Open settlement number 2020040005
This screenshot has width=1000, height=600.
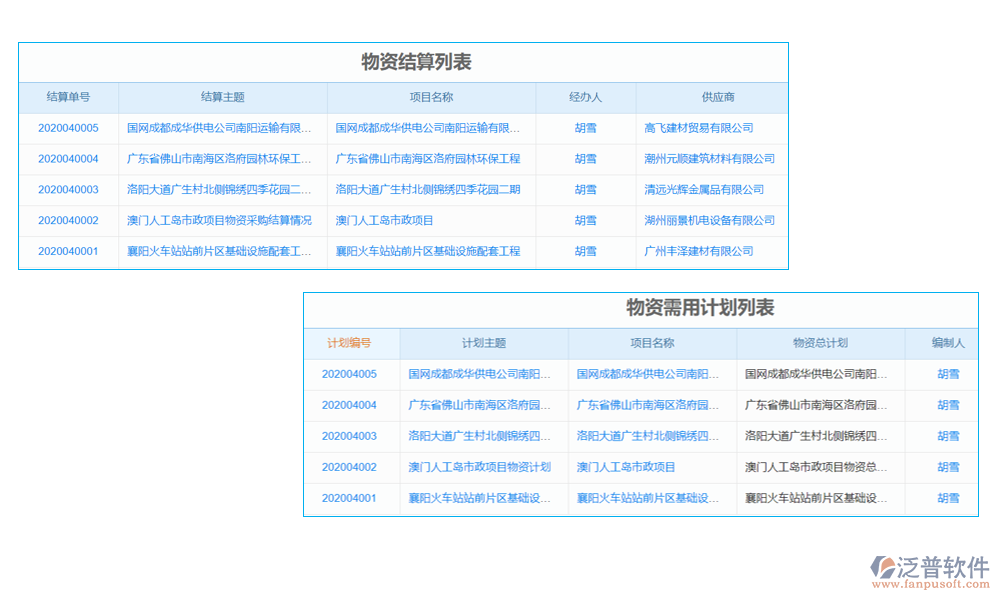[67, 128]
